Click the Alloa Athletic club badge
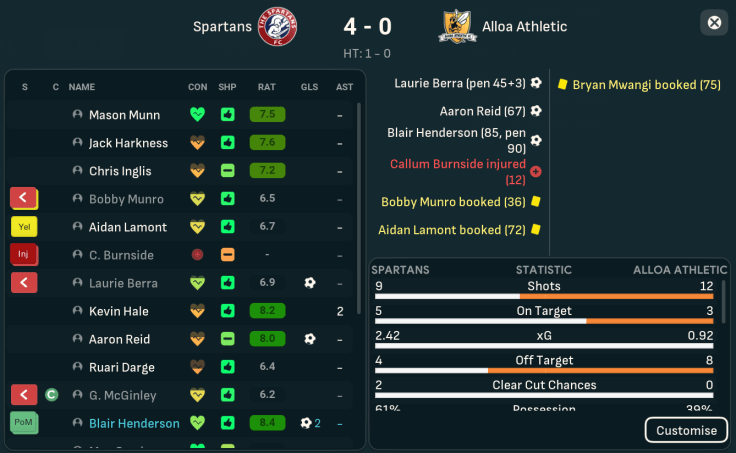Screen dimensions: 736x453 [x=458, y=26]
